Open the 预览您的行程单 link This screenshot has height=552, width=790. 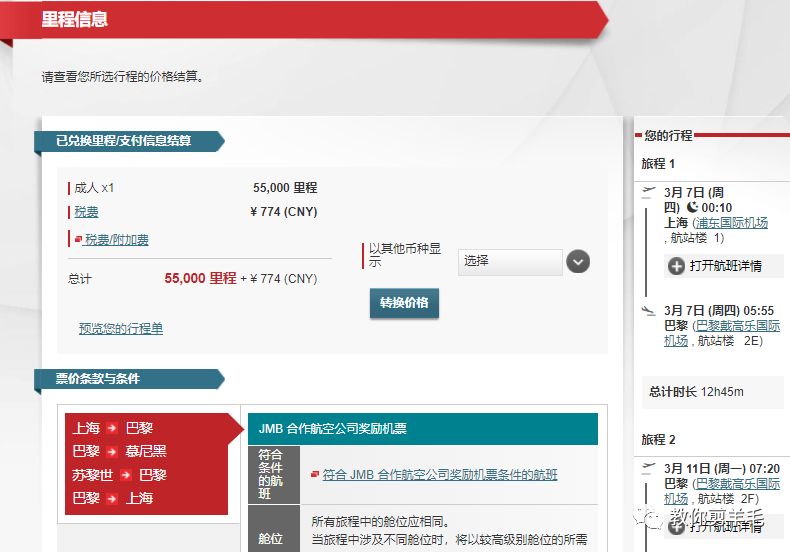121,328
